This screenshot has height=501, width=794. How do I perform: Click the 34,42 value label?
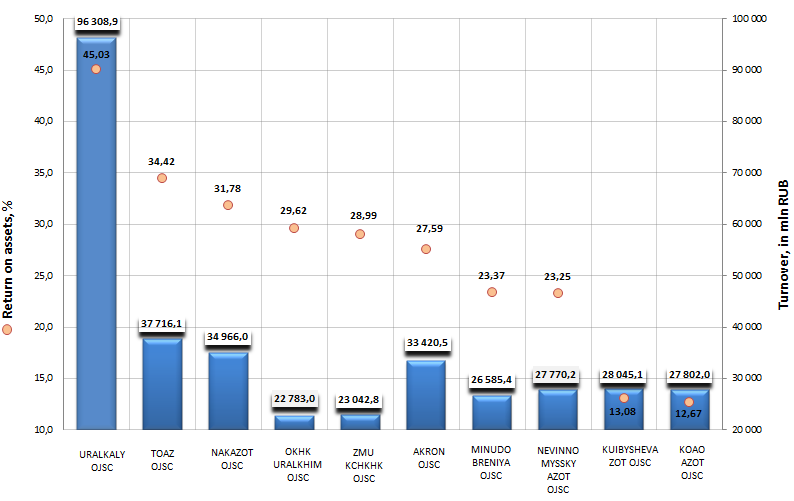(x=161, y=162)
